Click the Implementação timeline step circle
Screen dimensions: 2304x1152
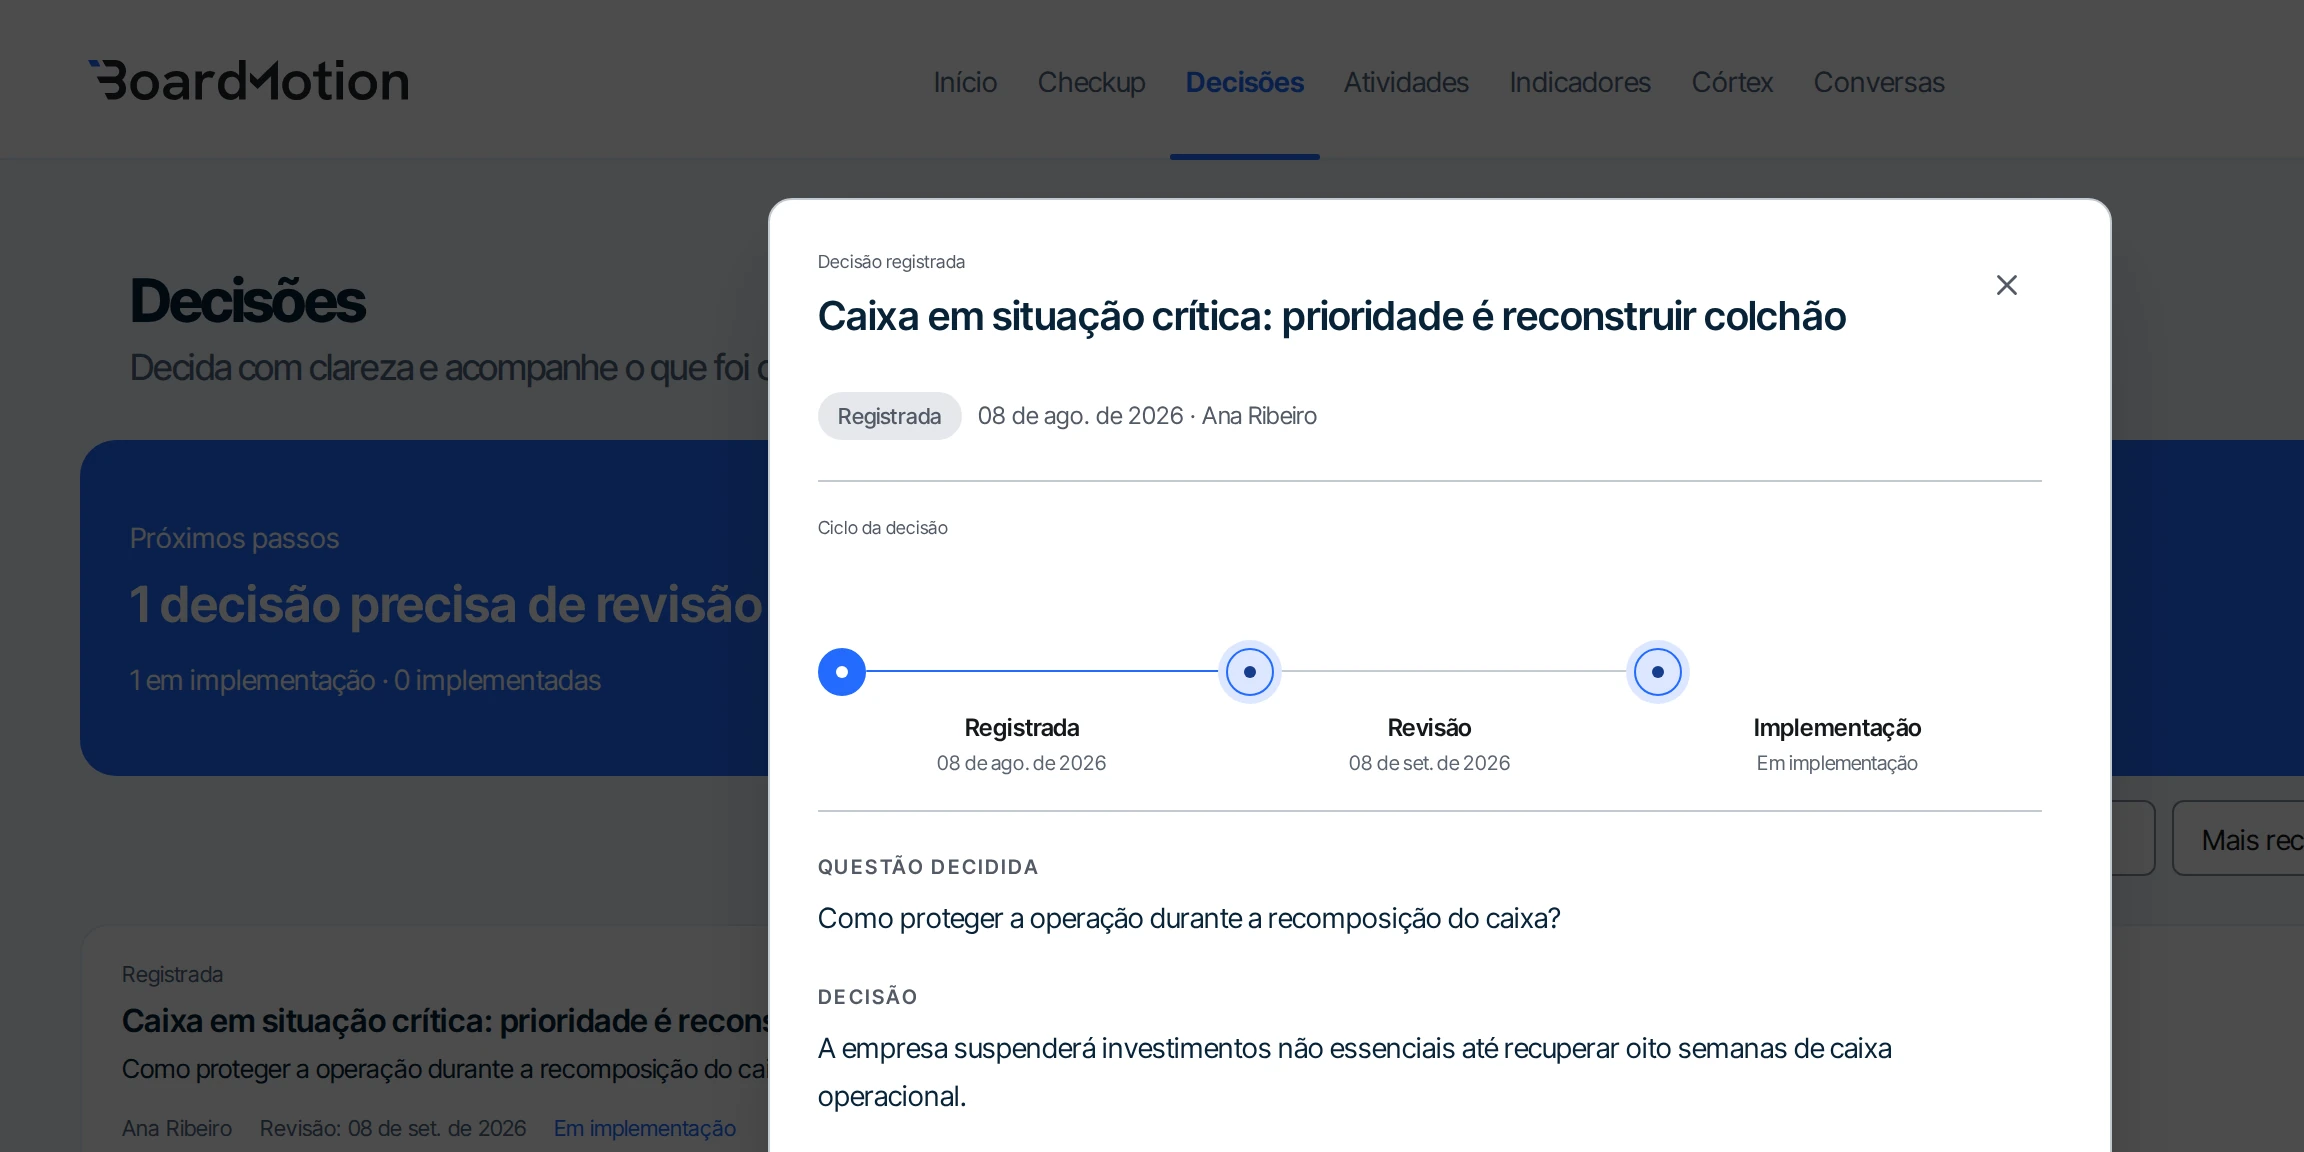point(1658,672)
